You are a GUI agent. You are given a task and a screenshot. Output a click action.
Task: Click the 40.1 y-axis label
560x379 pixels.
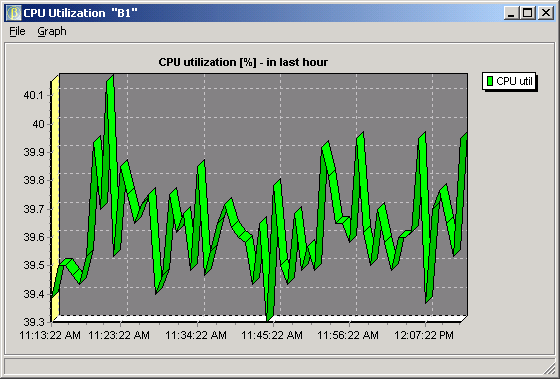pyautogui.click(x=33, y=95)
